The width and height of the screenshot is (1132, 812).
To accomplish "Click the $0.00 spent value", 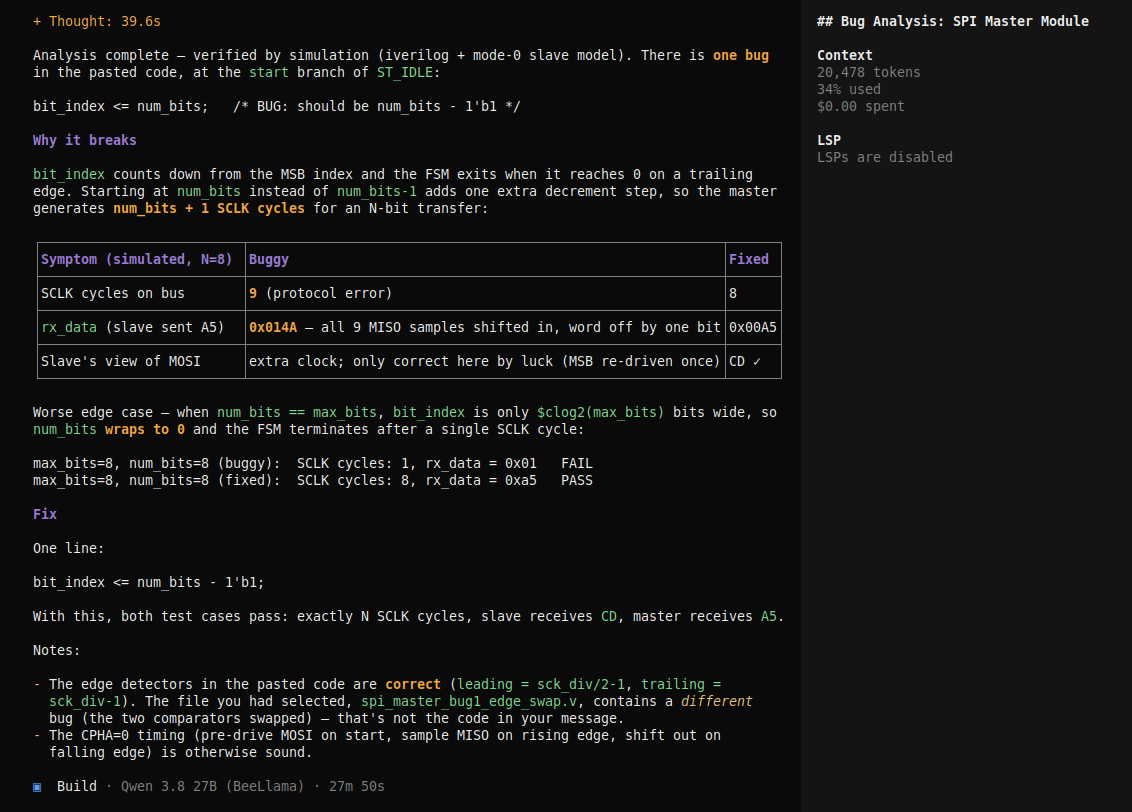I will click(x=861, y=106).
